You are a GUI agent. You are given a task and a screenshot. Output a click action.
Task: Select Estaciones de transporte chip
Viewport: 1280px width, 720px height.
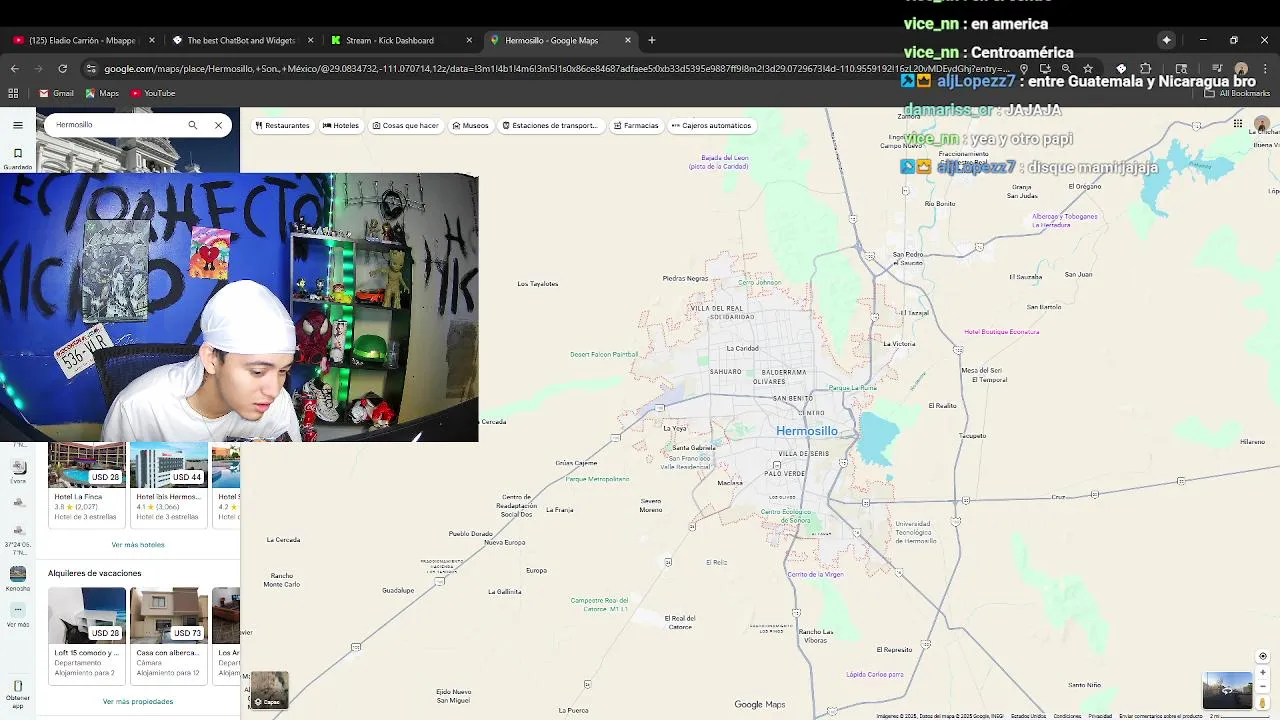[550, 126]
